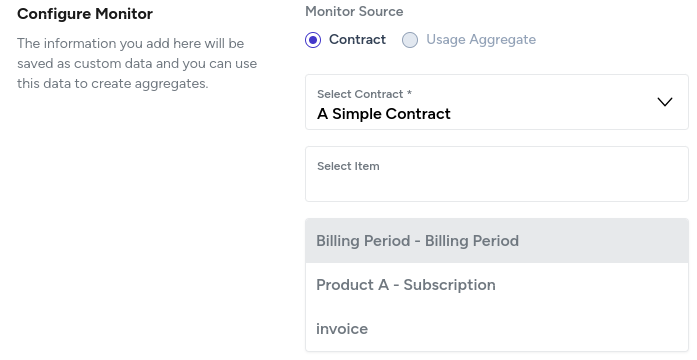Click the required asterisk beside Select Contract

coord(409,93)
